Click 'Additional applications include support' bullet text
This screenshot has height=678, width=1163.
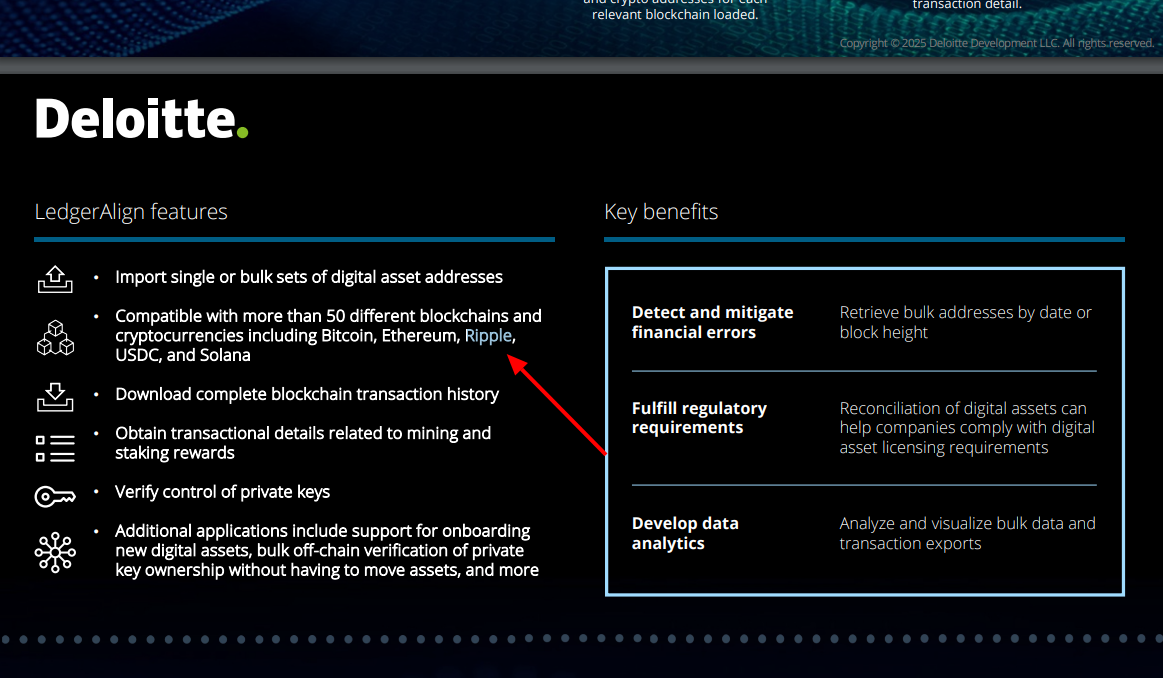pos(327,550)
